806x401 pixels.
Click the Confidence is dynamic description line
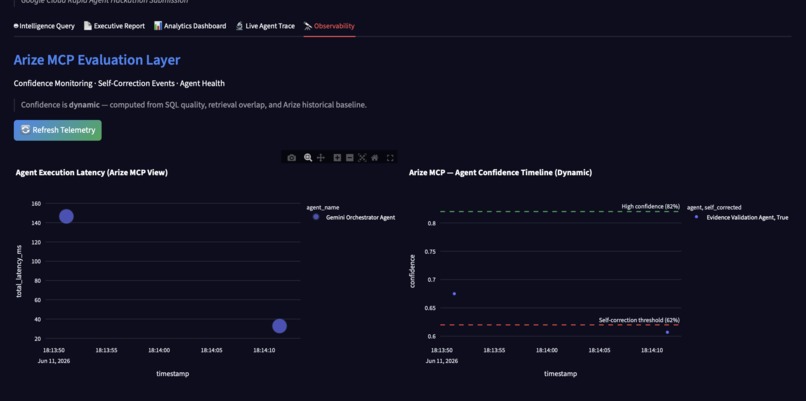point(194,105)
